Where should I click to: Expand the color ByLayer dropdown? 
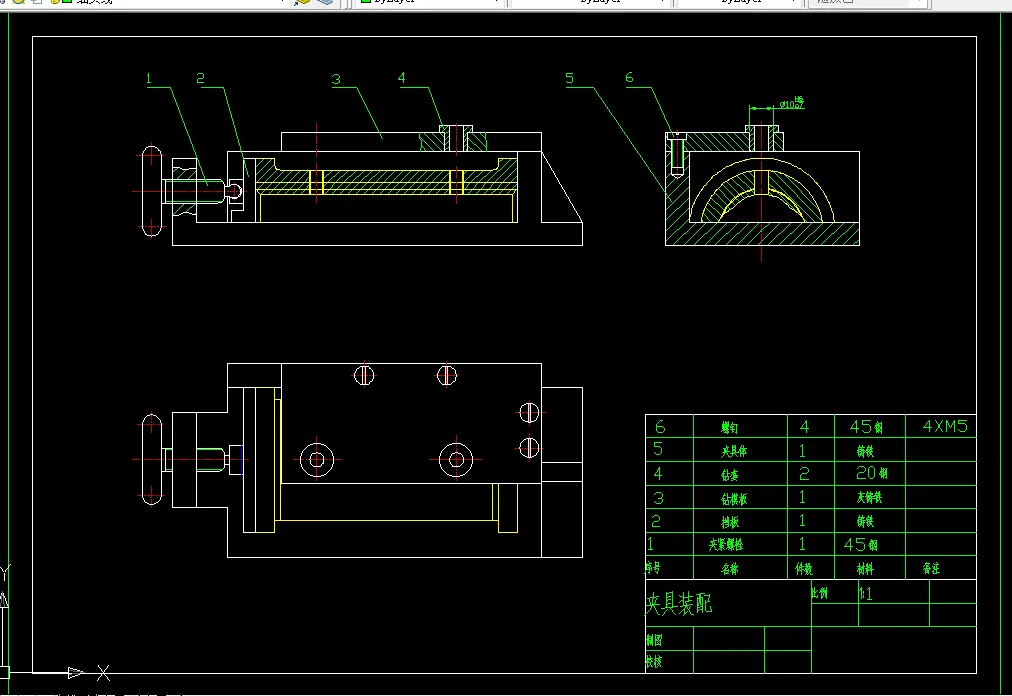(430, 2)
